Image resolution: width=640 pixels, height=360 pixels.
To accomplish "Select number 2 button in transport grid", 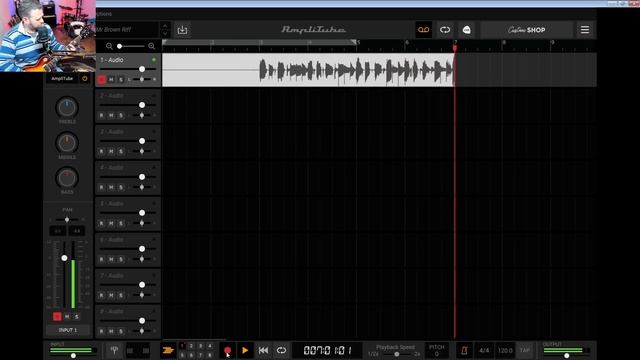I will (x=191, y=346).
